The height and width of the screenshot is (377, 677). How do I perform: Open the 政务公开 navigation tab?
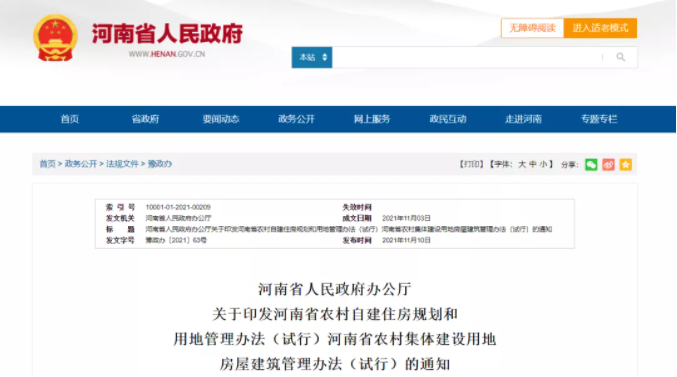(296, 119)
